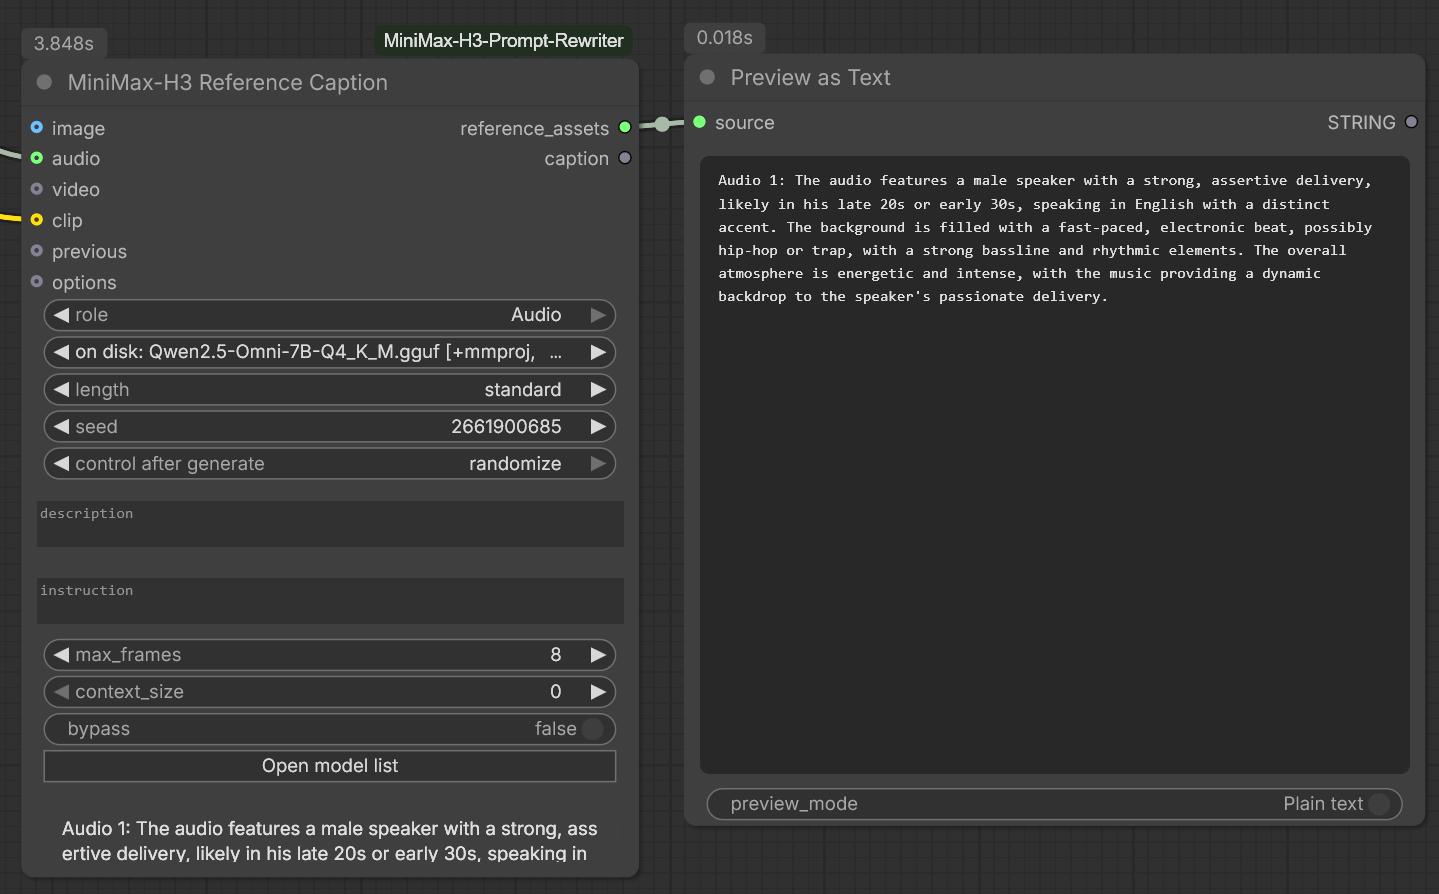Step control after generate forward with right arrow

(x=598, y=463)
